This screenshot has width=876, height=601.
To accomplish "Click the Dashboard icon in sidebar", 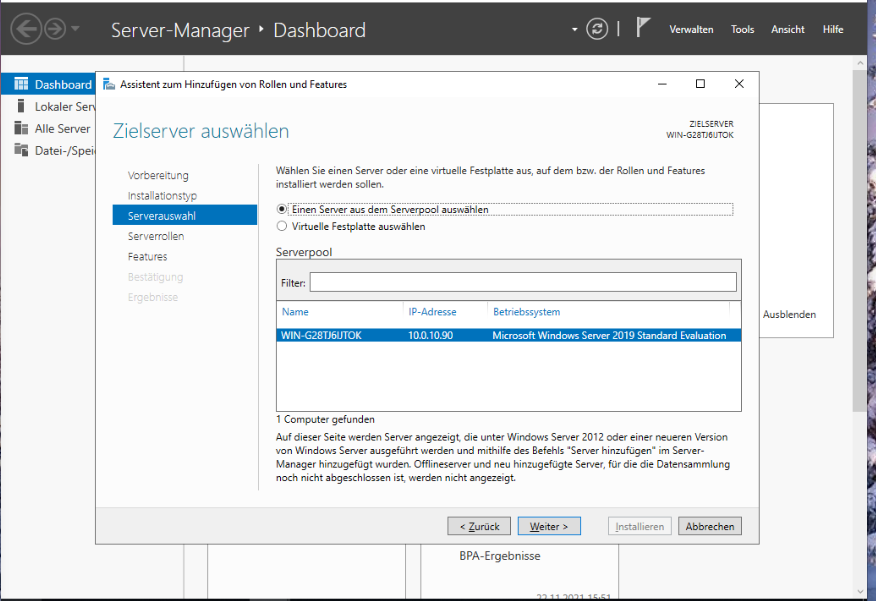I will tap(21, 85).
